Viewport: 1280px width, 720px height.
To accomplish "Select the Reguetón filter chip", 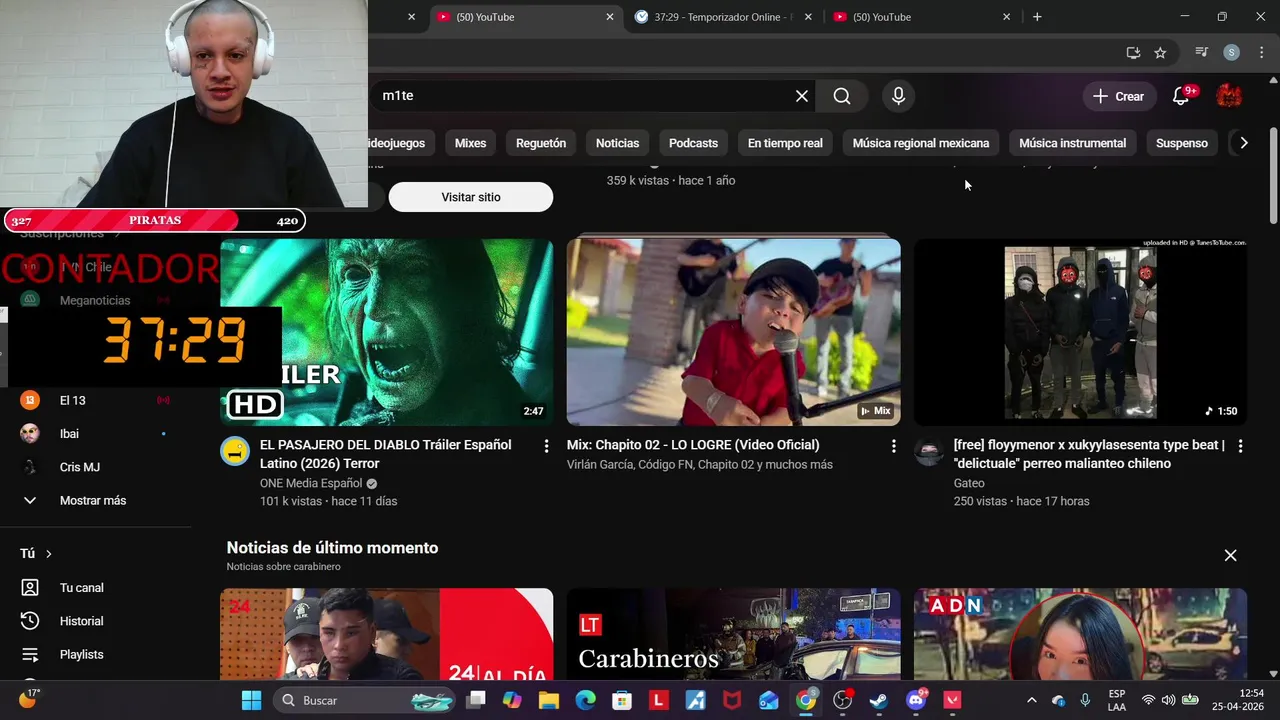I will coord(541,143).
